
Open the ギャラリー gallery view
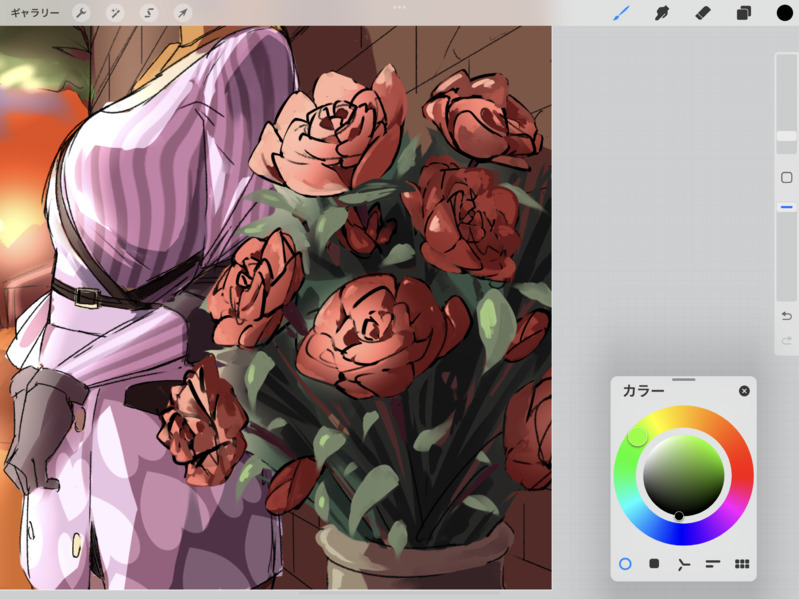35,13
